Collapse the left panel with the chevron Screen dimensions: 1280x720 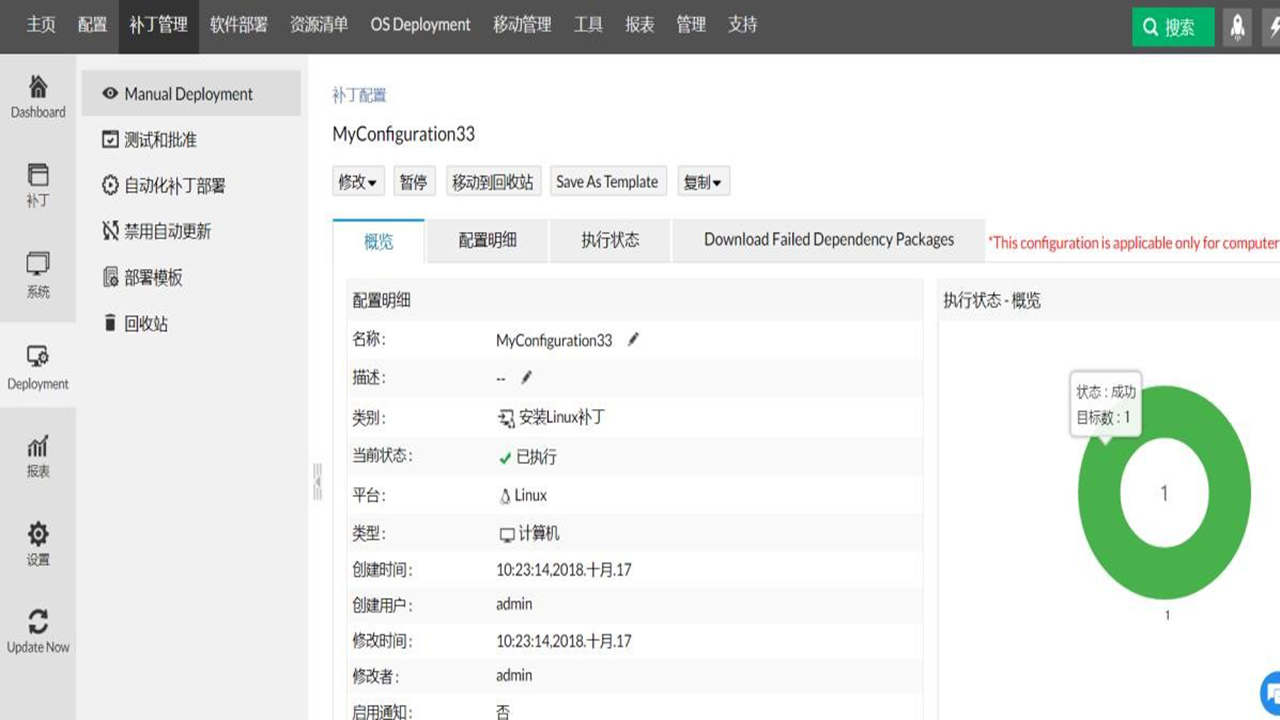[x=318, y=481]
